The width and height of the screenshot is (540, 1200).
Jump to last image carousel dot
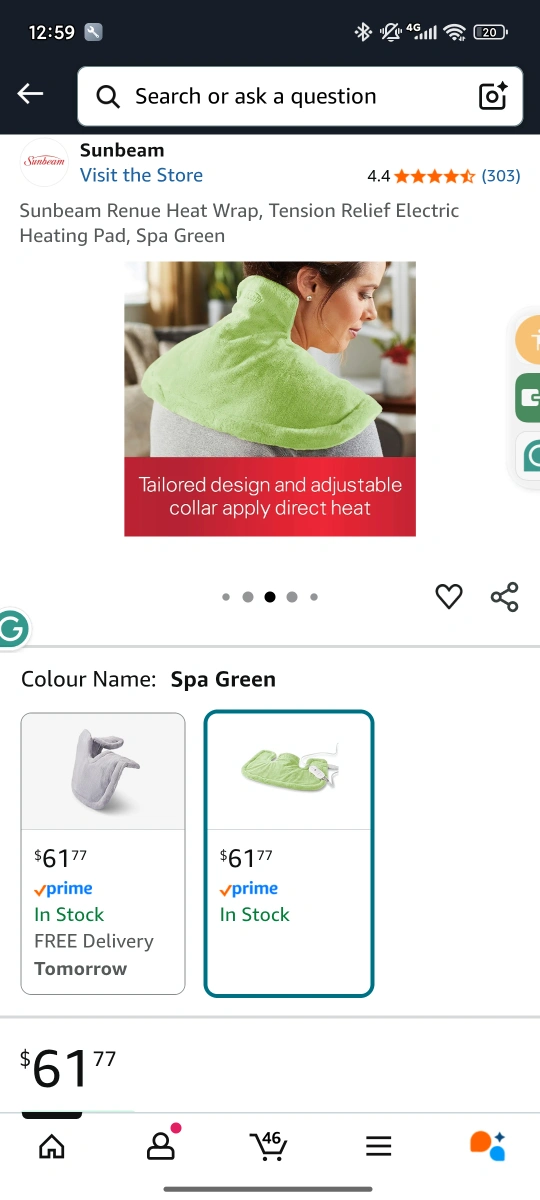tap(314, 597)
